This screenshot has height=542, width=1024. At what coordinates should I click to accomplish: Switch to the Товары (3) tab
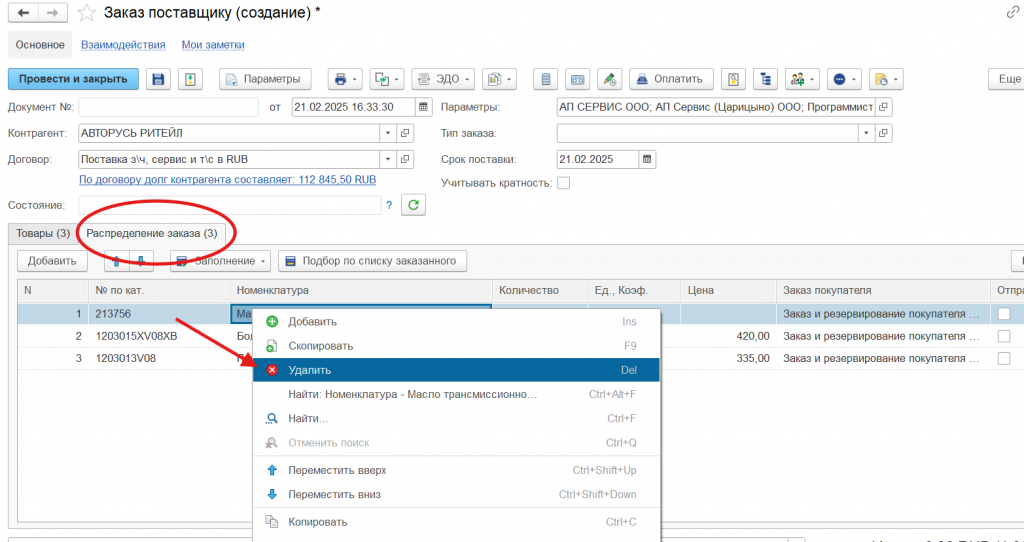click(x=43, y=234)
